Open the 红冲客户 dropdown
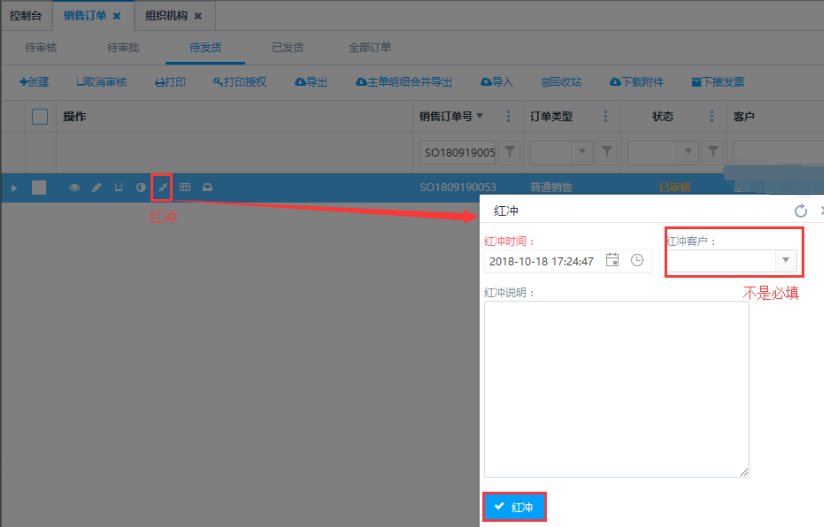 click(x=786, y=260)
